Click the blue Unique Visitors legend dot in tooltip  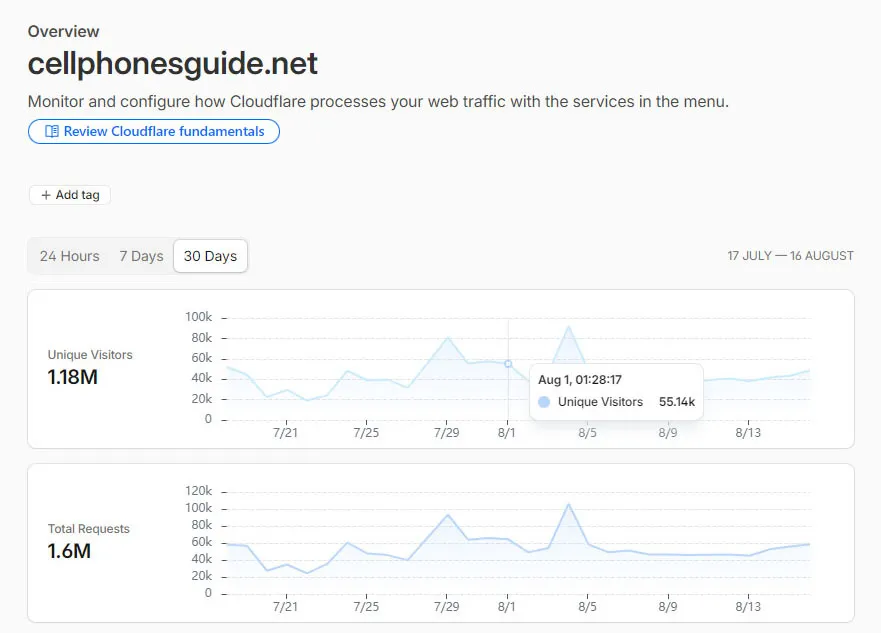544,402
